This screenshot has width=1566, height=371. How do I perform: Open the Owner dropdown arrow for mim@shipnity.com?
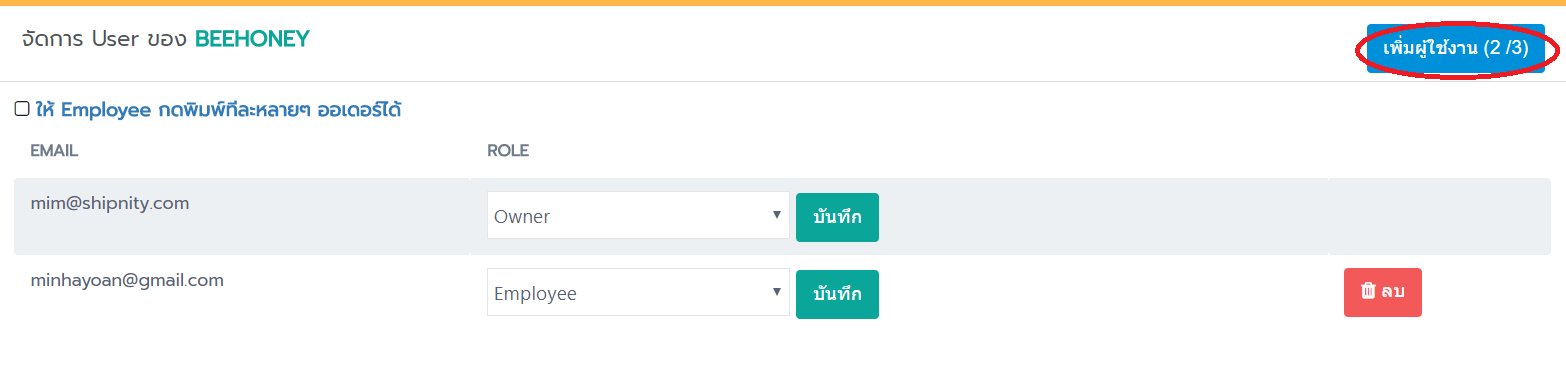coord(777,215)
